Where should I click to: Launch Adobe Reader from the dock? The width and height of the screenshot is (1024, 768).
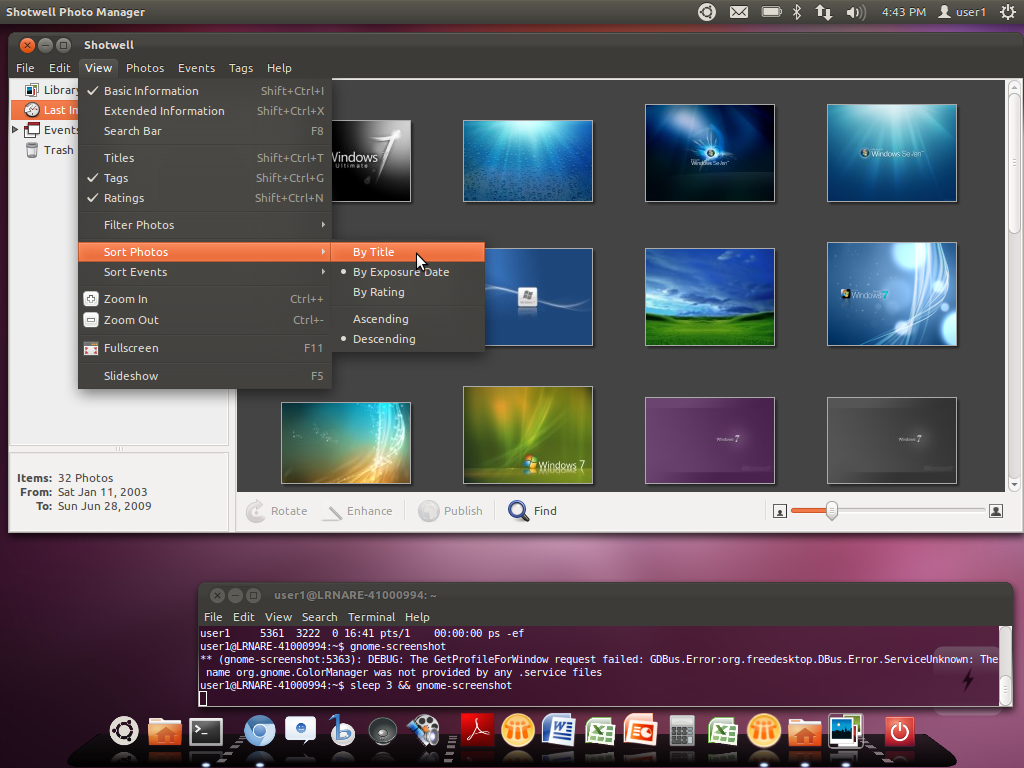[477, 730]
